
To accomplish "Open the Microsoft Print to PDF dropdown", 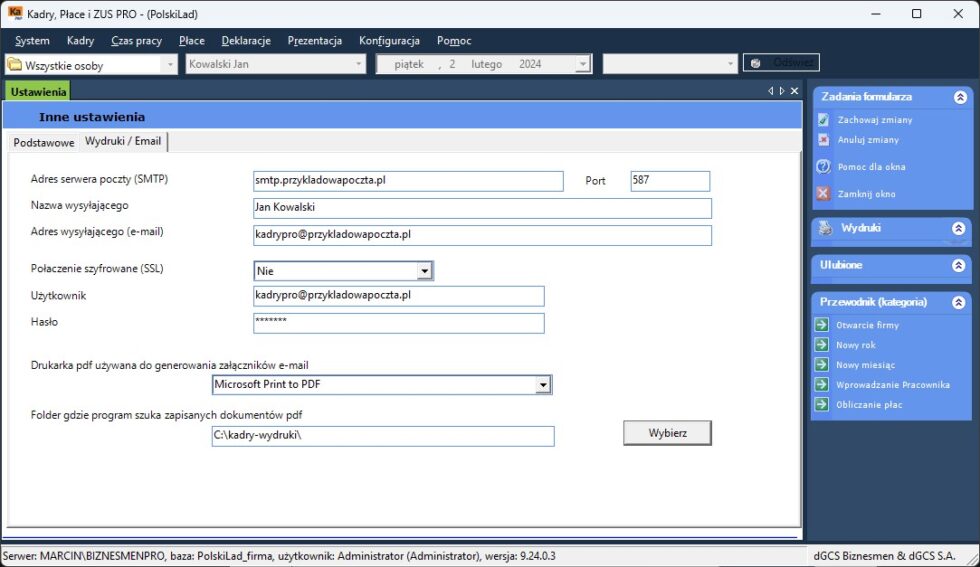I will [542, 384].
